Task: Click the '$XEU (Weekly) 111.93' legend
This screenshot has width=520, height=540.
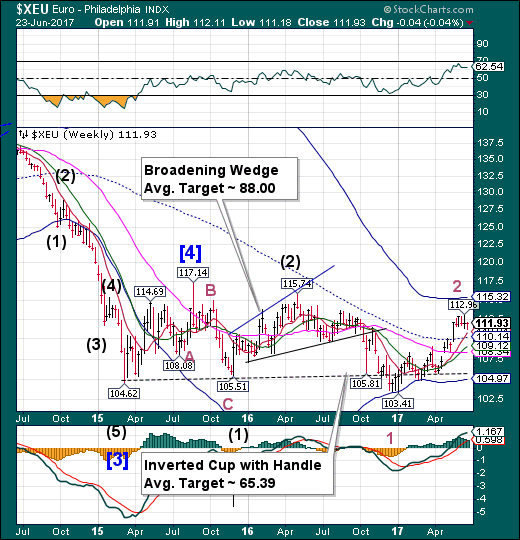Action: point(94,134)
